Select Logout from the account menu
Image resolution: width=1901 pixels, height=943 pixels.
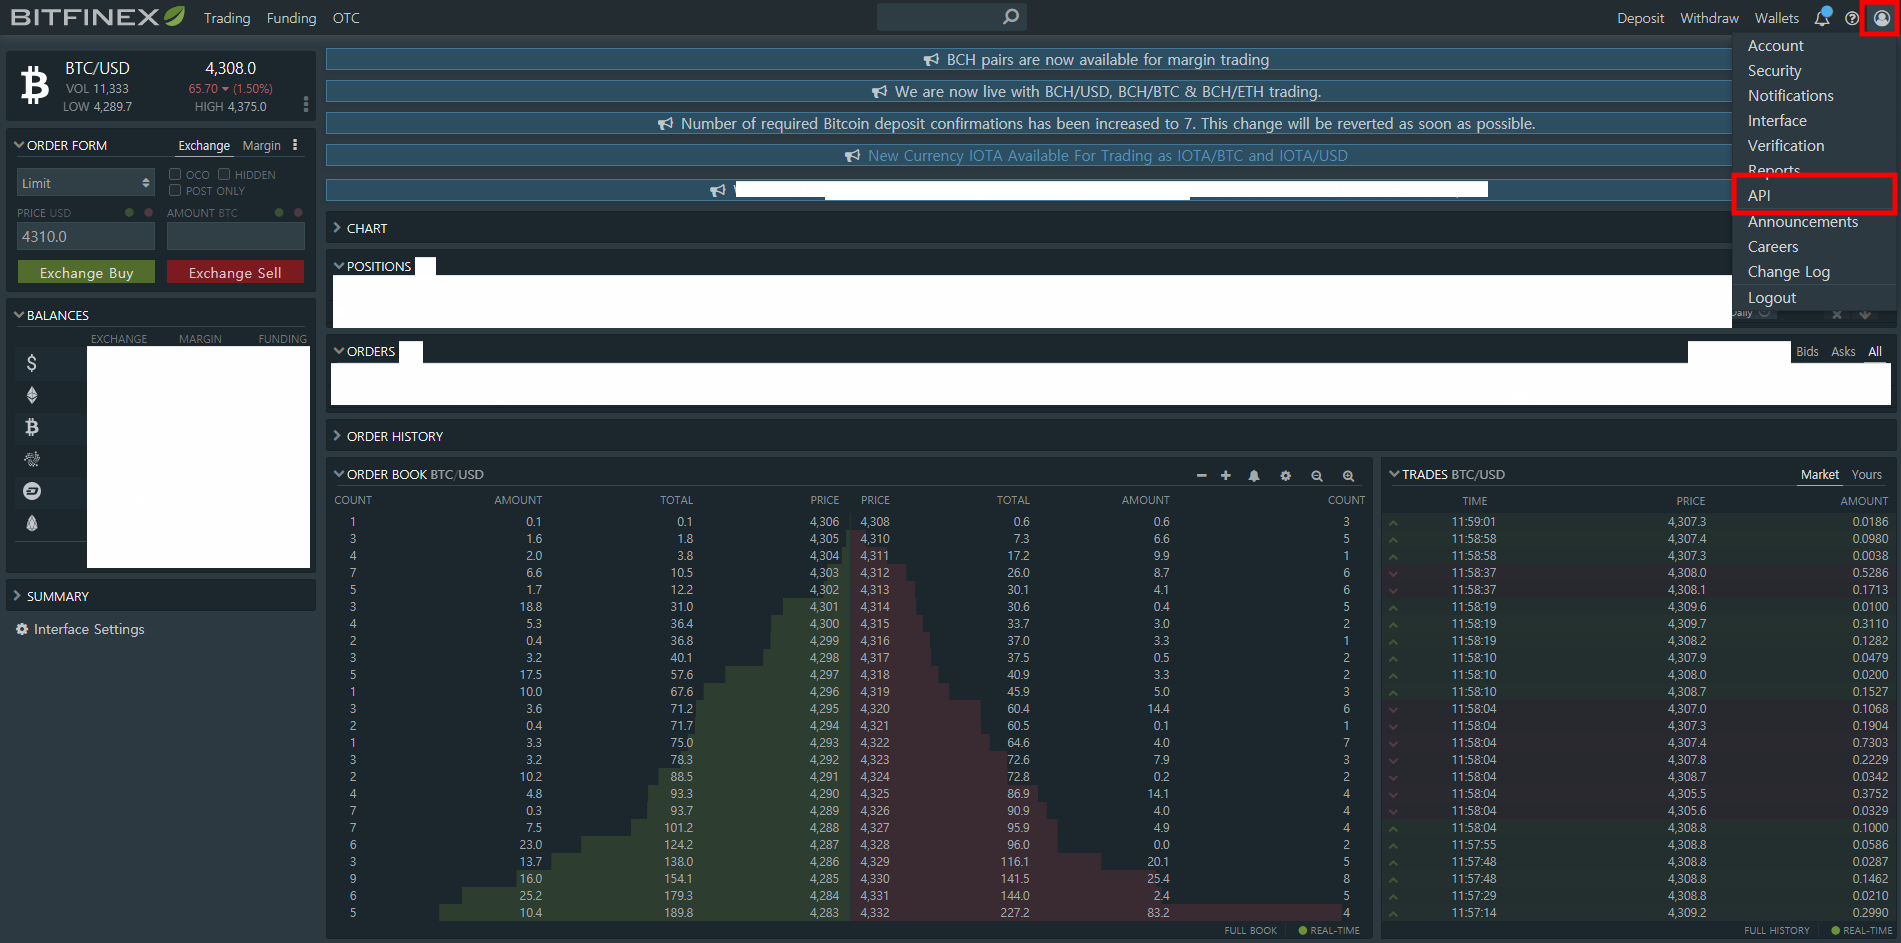coord(1771,298)
